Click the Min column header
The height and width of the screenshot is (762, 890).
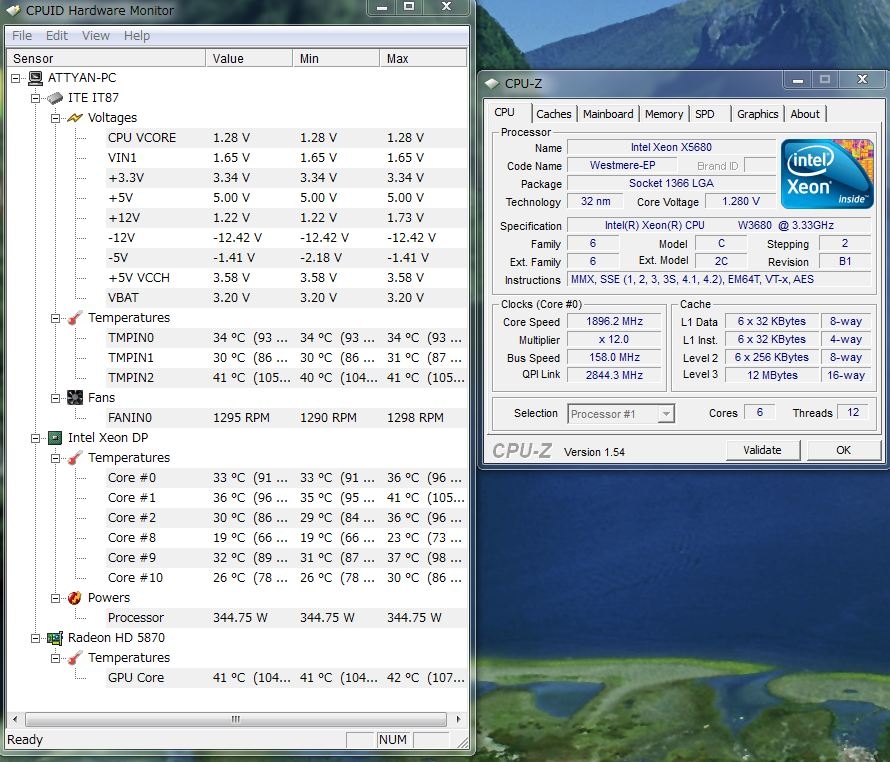336,58
